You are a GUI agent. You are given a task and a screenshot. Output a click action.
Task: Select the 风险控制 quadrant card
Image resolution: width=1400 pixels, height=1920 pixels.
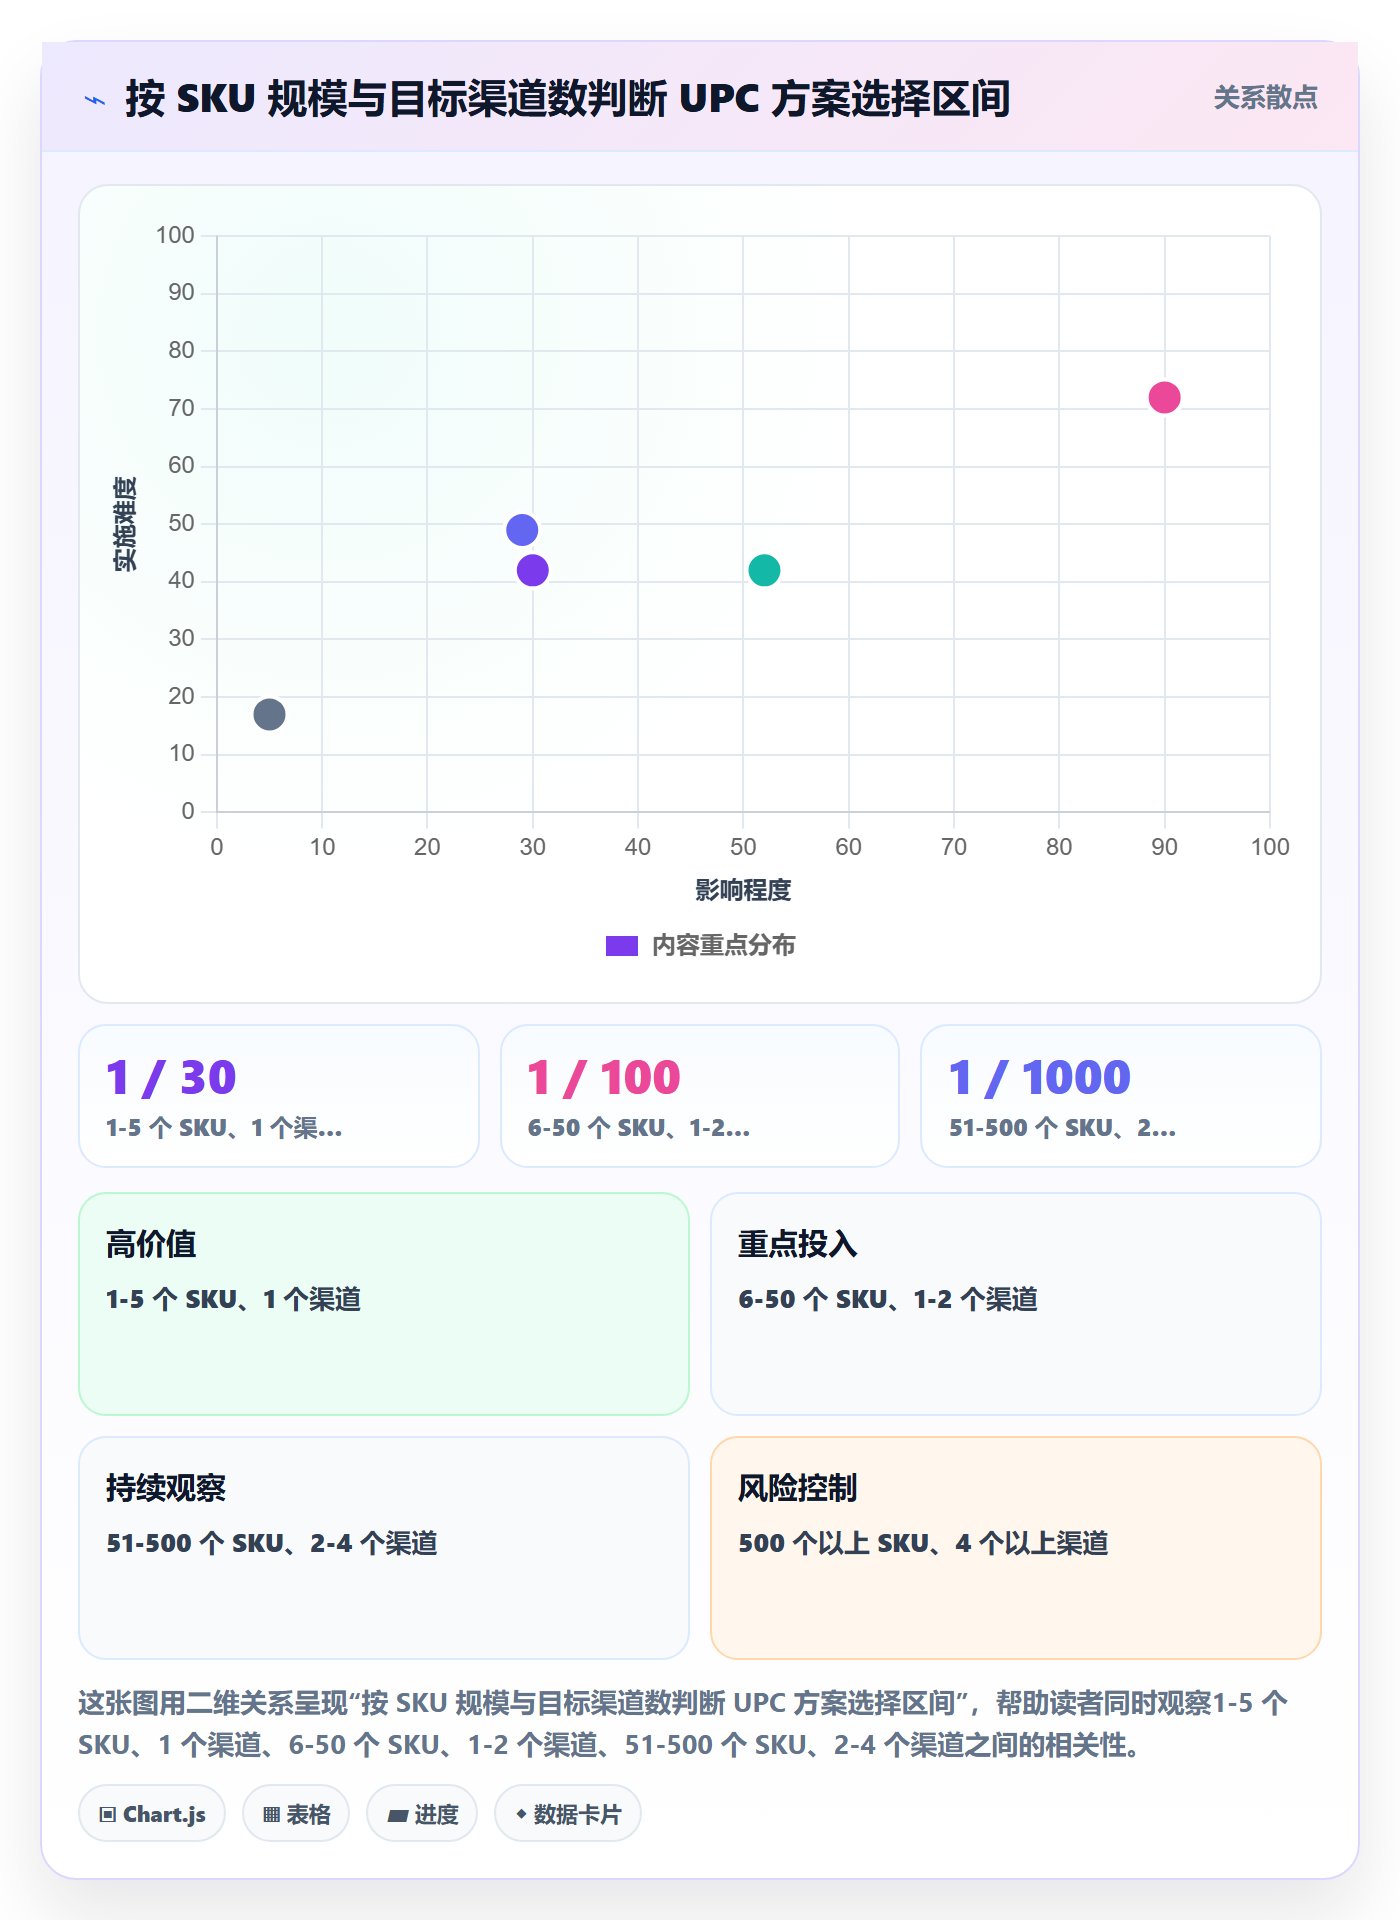1016,1548
